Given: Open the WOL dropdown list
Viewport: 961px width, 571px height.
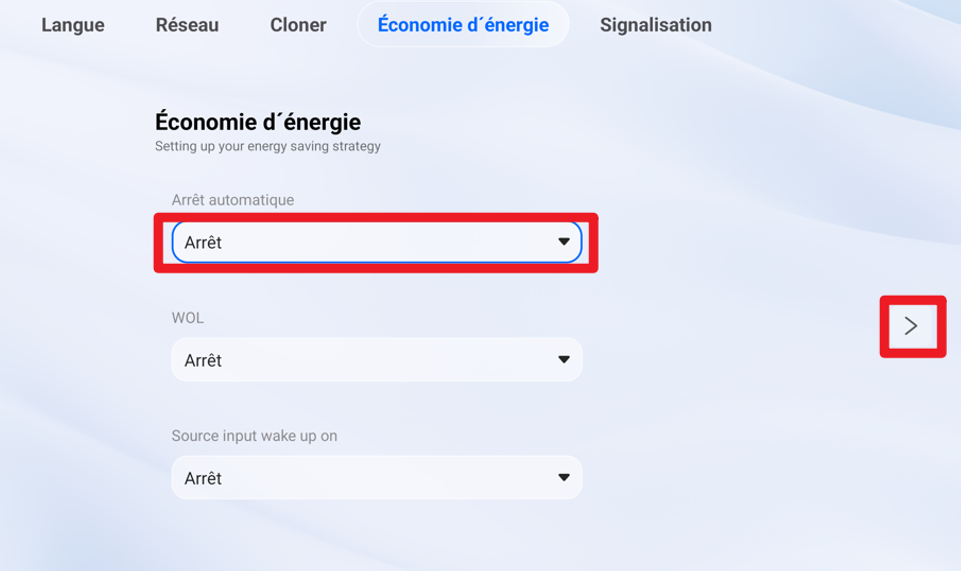Looking at the screenshot, I should (x=376, y=360).
